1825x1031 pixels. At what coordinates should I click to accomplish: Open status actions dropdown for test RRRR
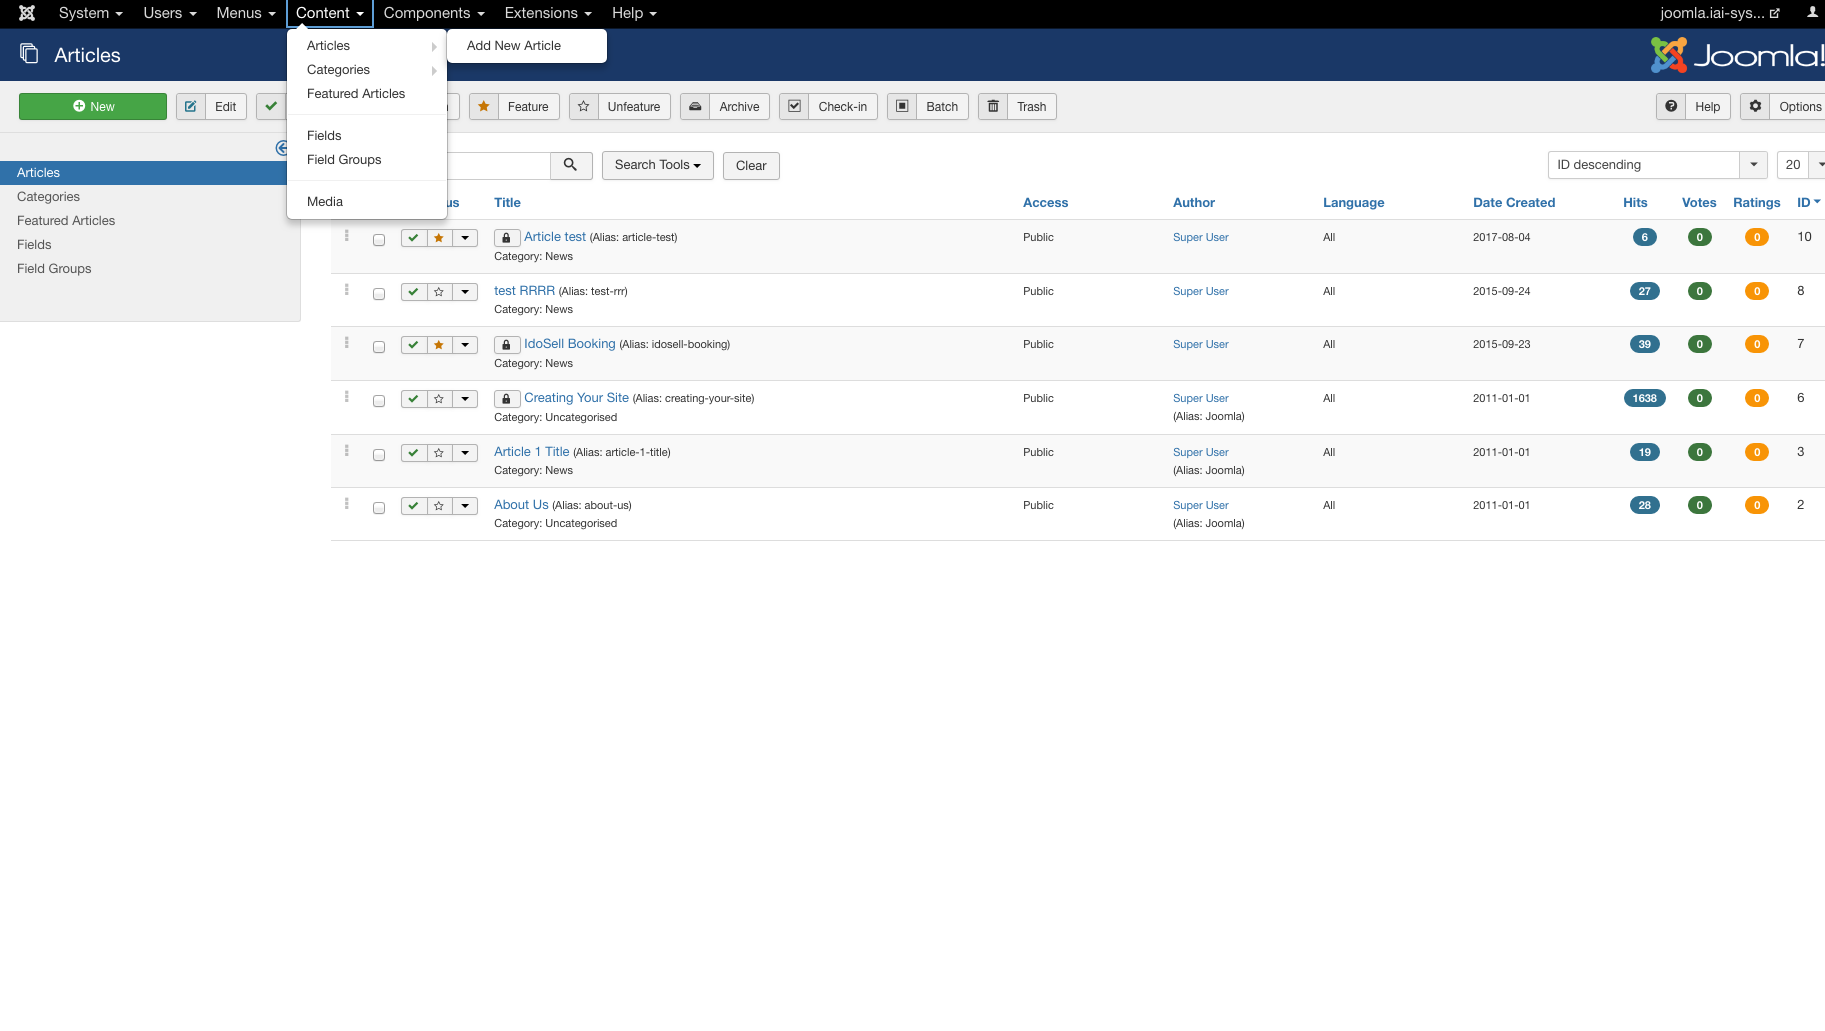point(465,292)
